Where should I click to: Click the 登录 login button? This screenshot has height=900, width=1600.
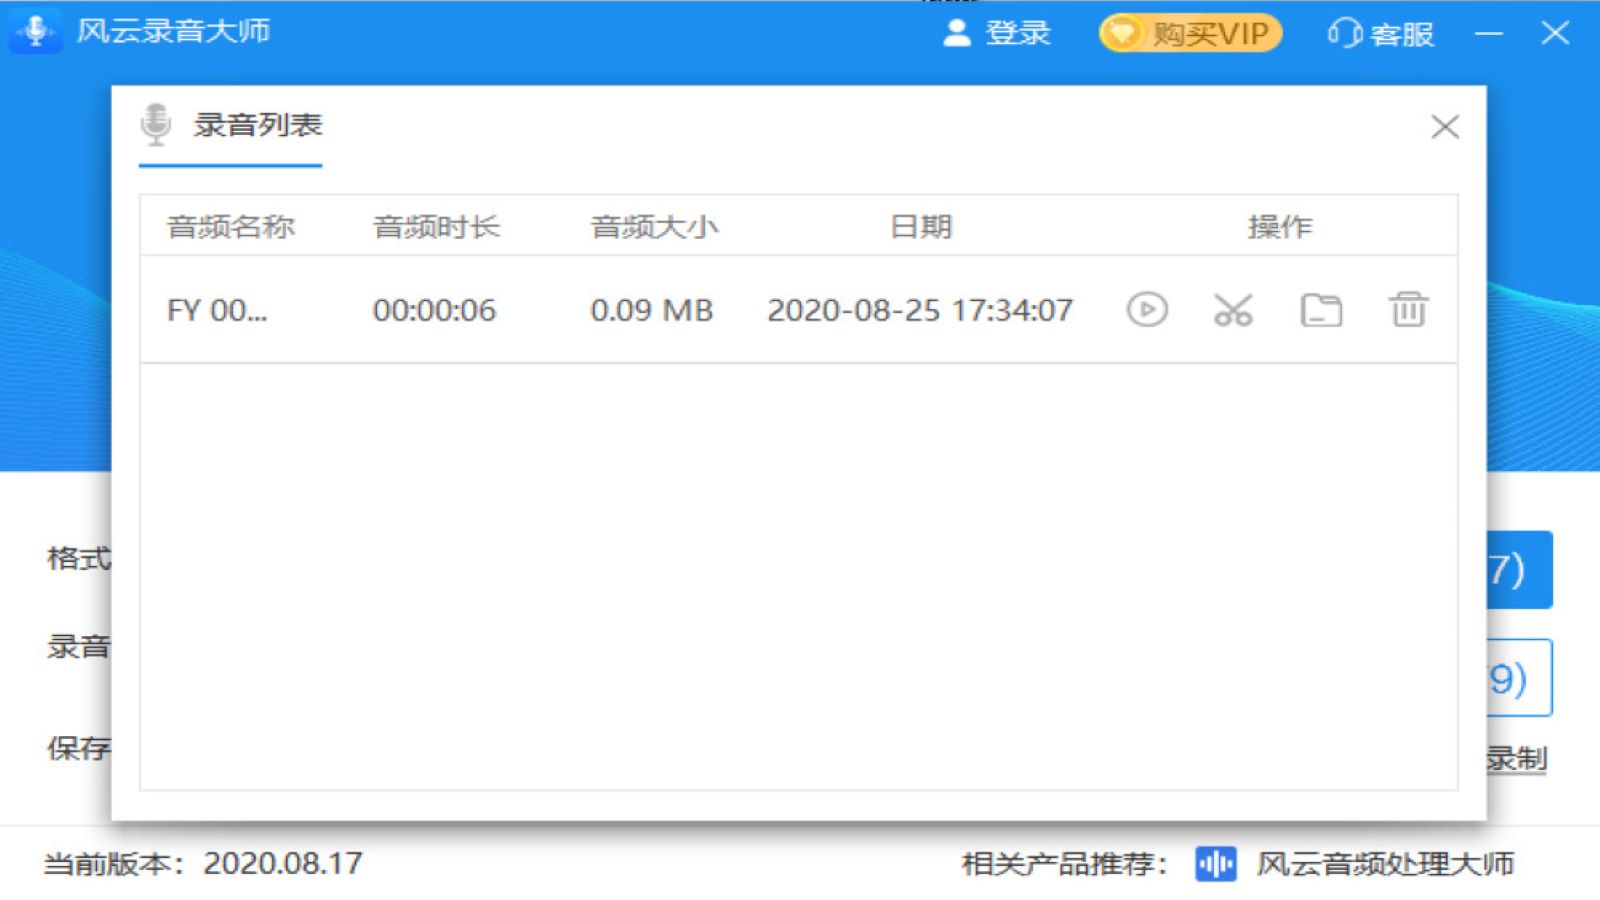1018,33
